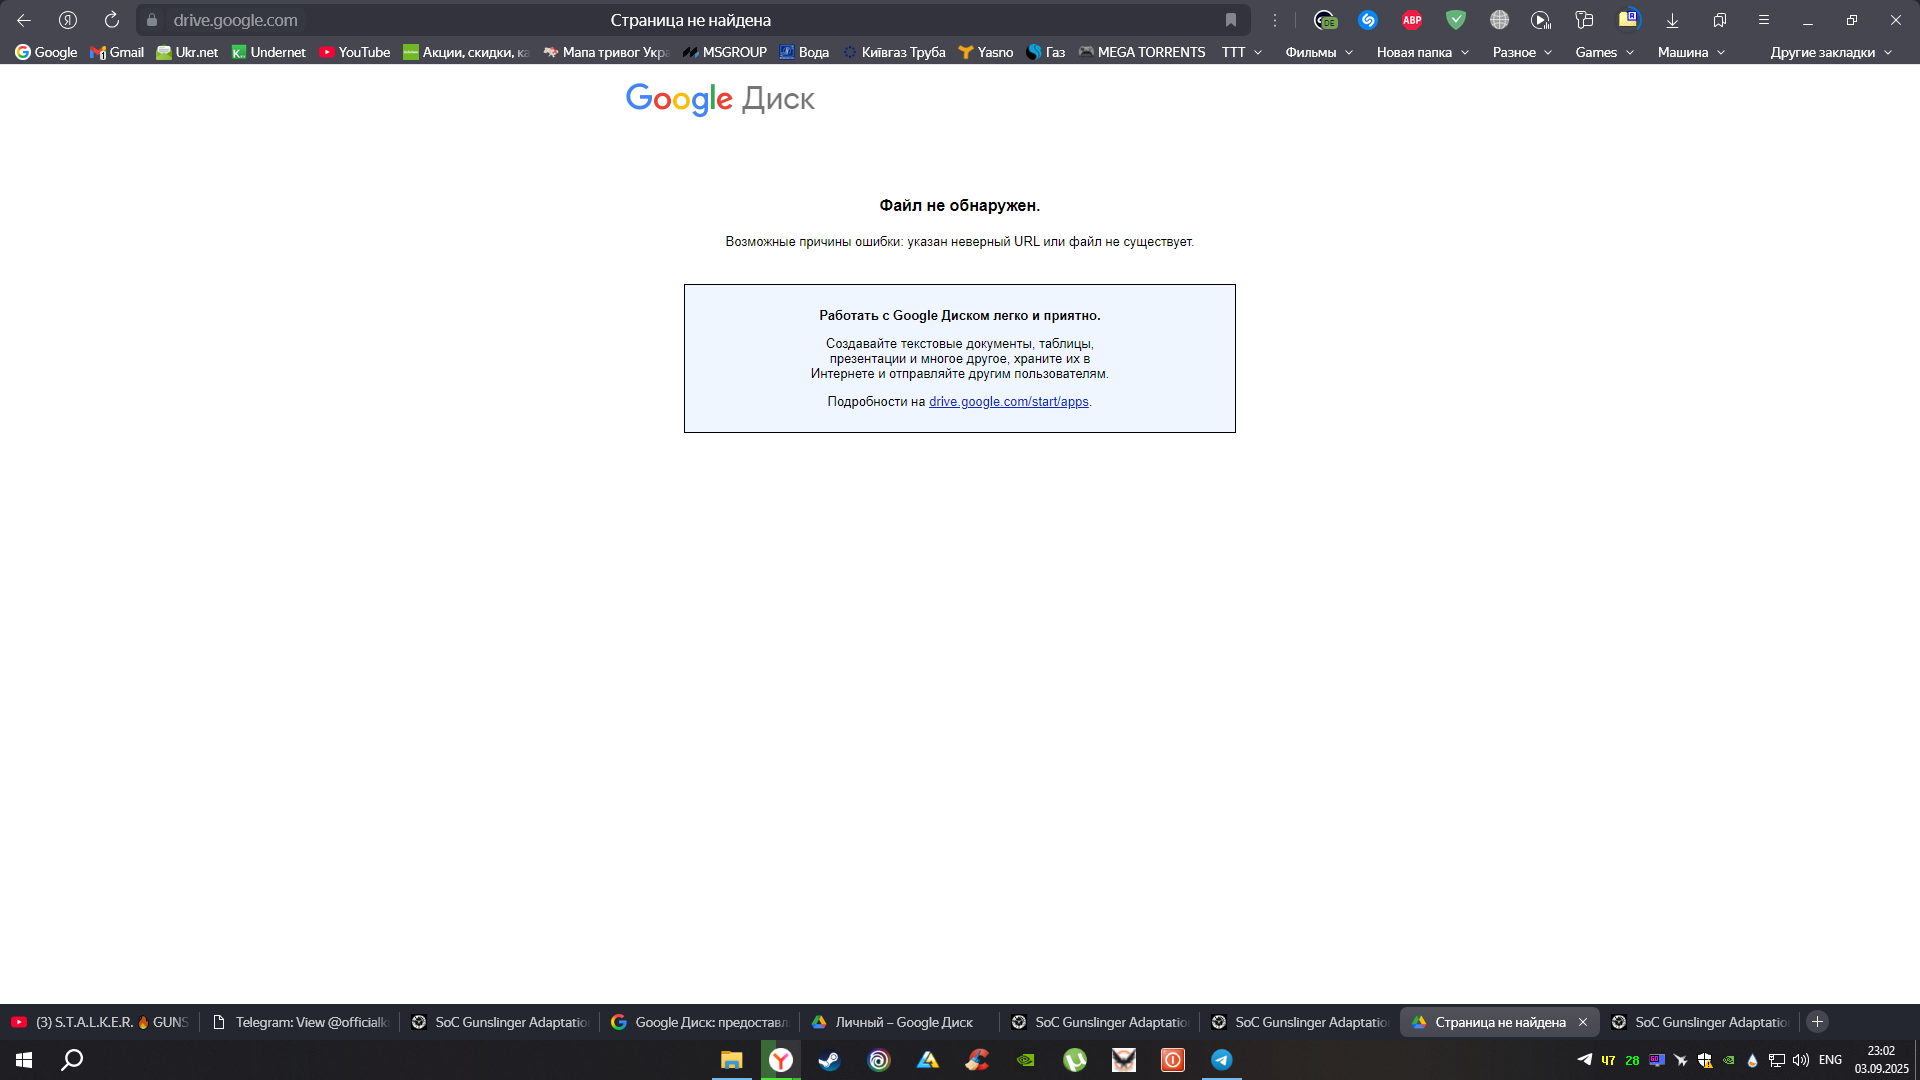
Task: Switch the ENG input language
Action: pos(1831,1060)
